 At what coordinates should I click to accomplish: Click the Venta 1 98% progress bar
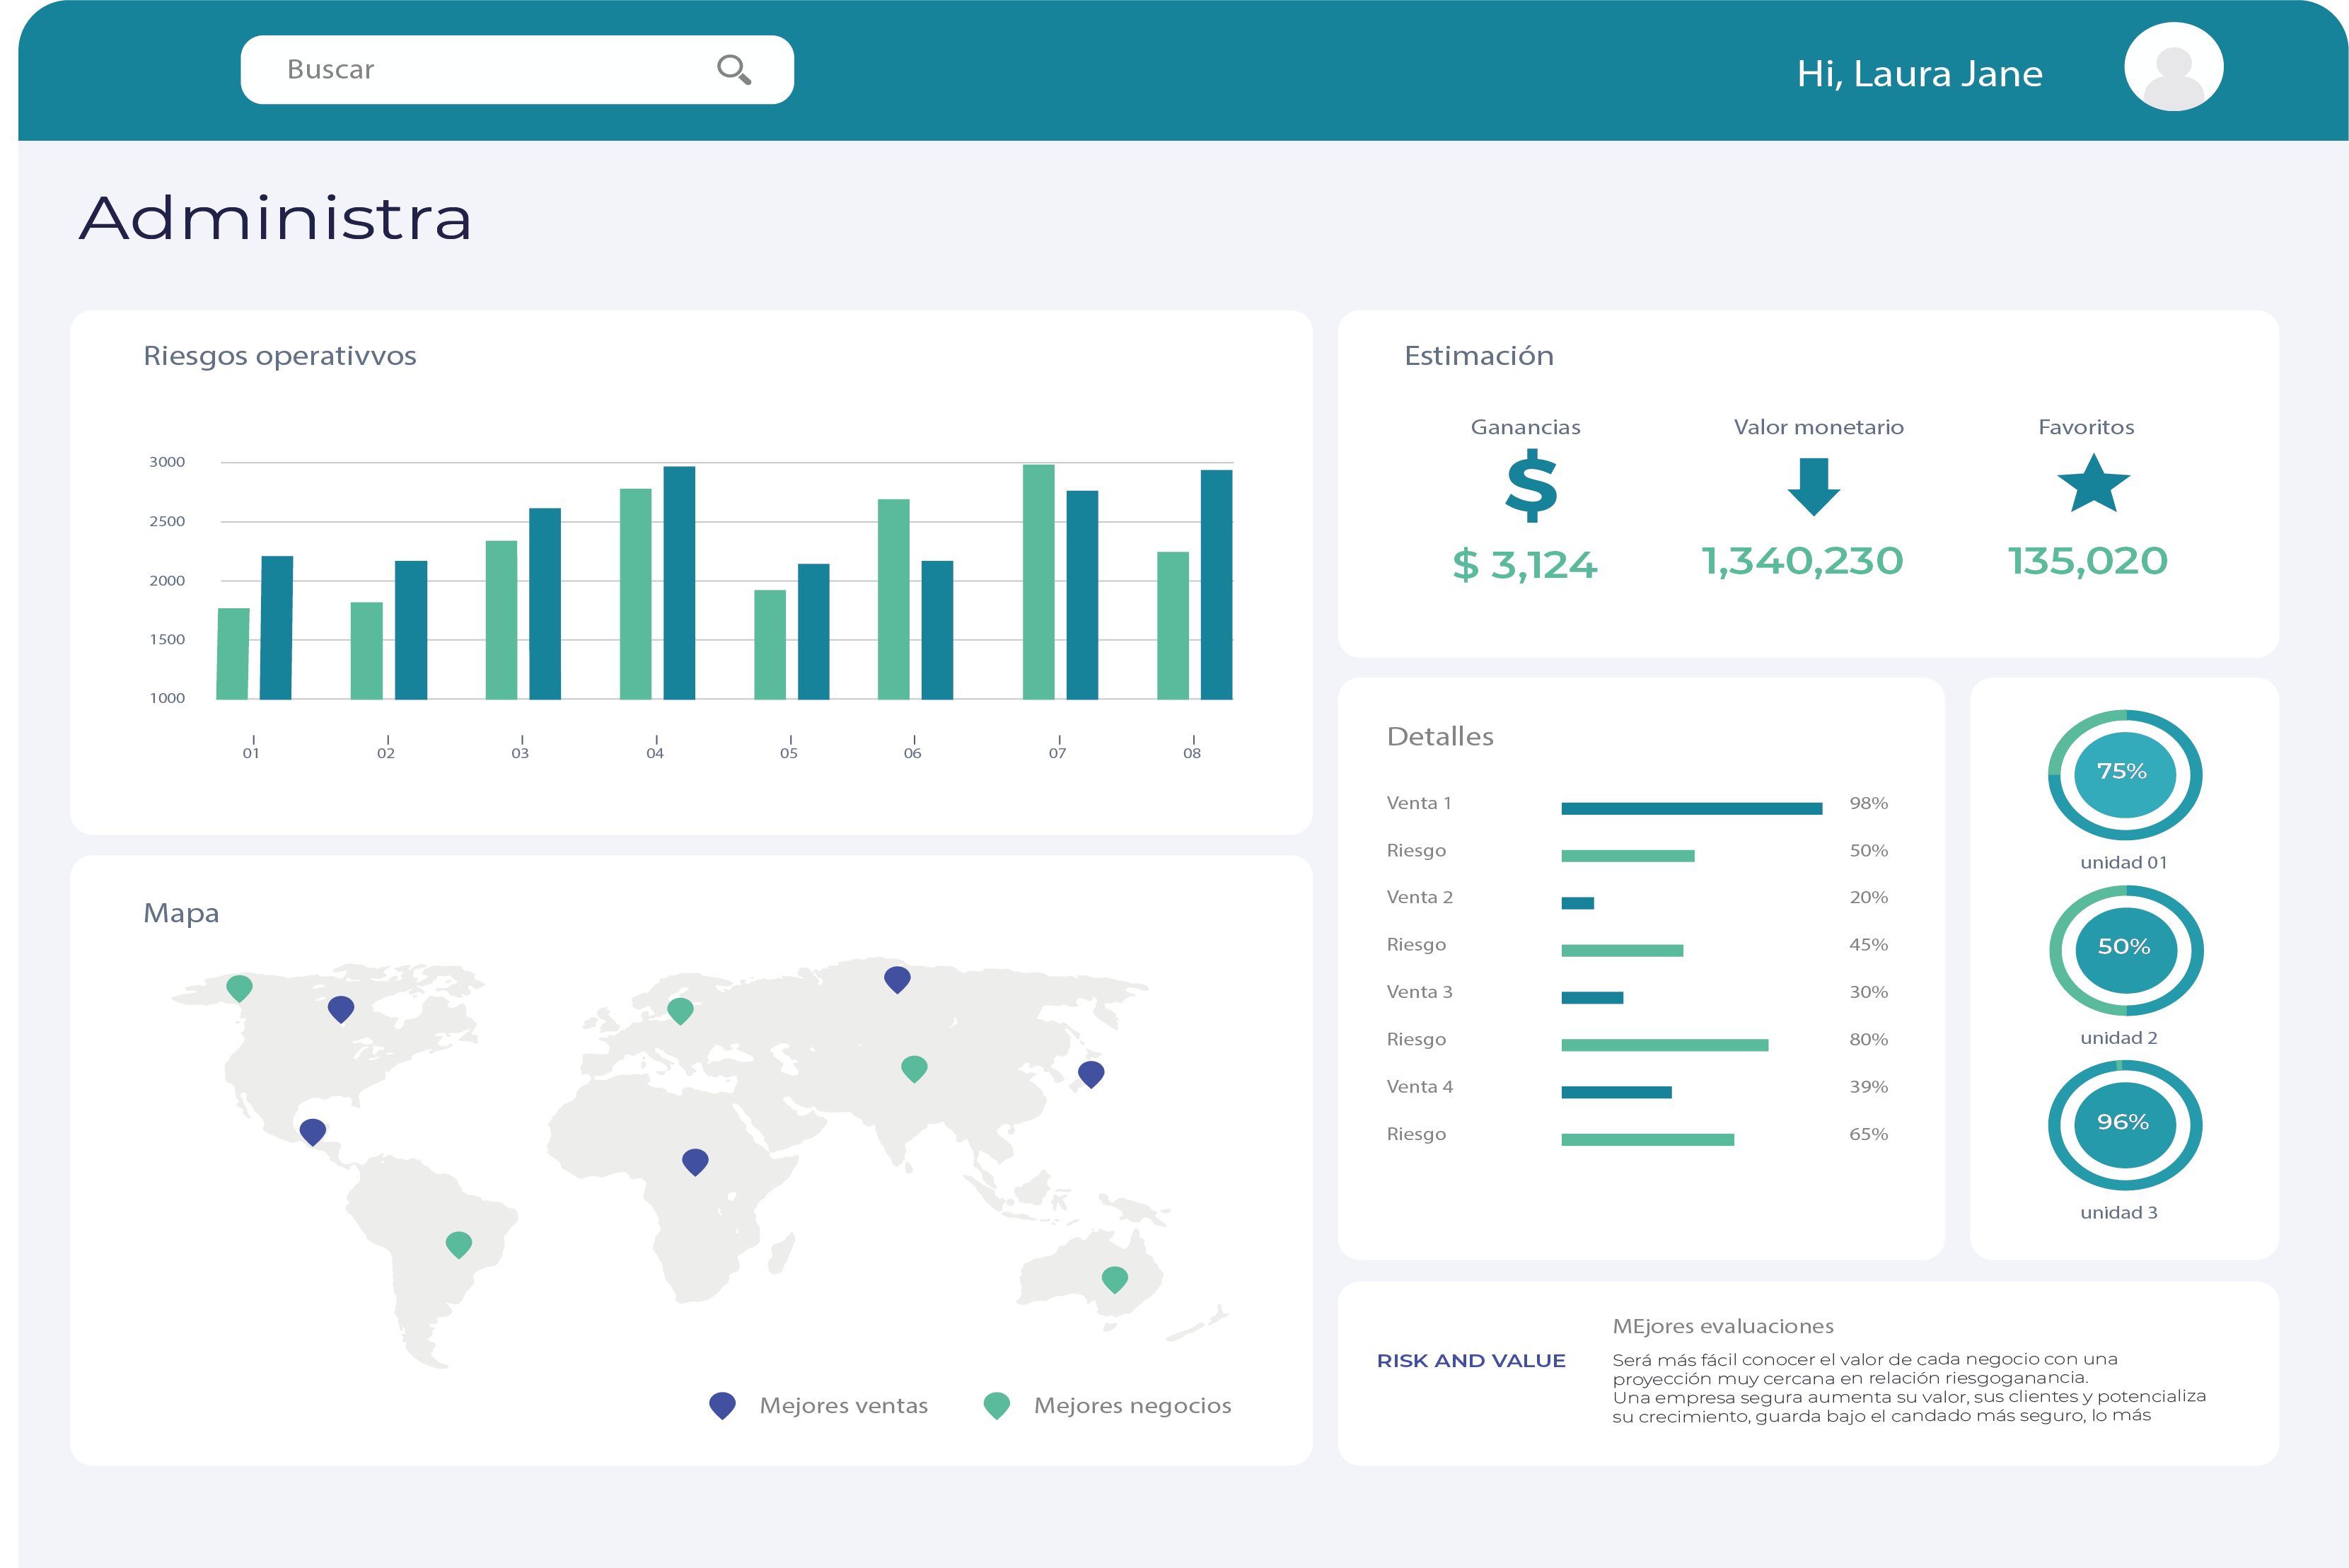tap(1691, 808)
